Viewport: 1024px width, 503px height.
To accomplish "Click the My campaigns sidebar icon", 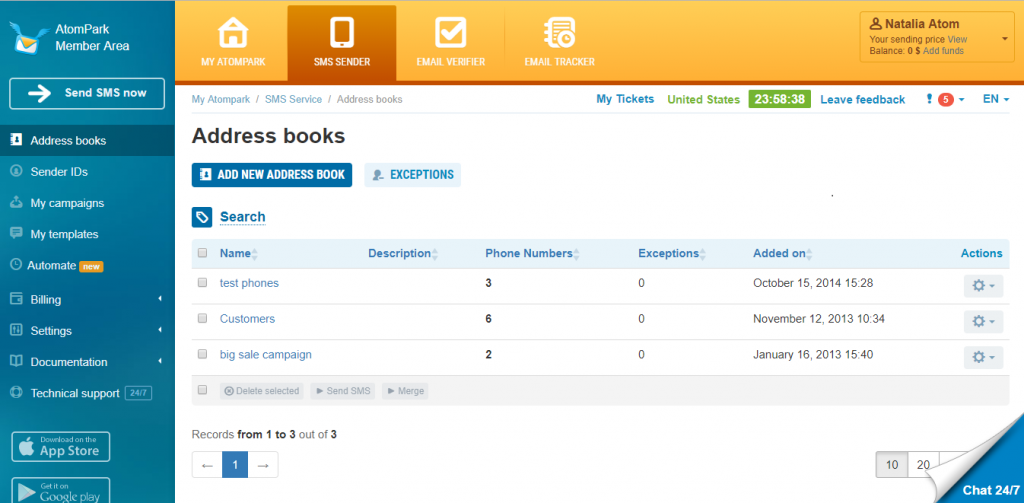I will (16, 203).
